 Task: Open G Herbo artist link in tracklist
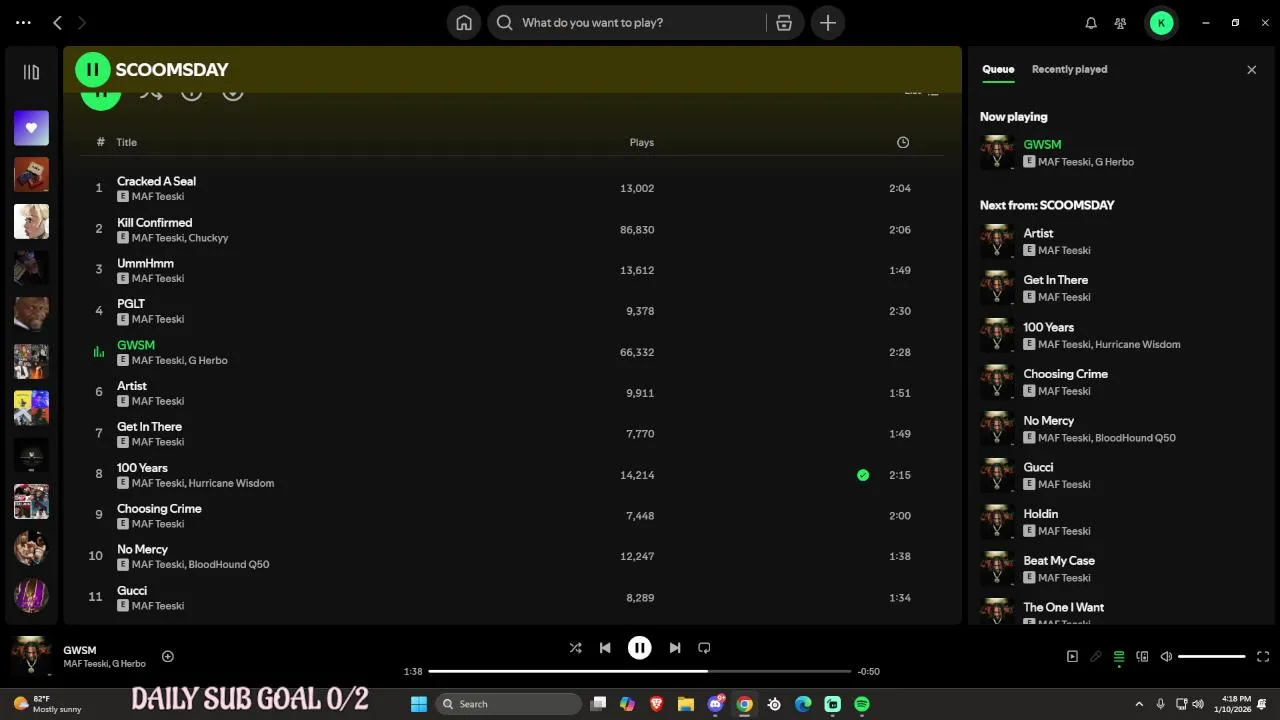click(x=208, y=360)
